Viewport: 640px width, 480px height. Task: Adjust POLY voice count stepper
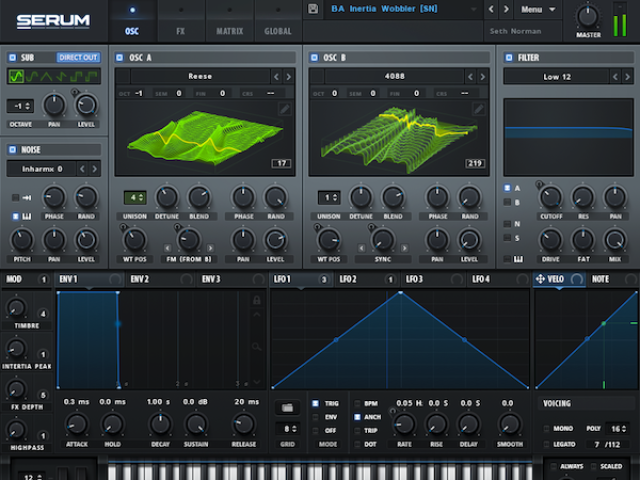(x=618, y=429)
